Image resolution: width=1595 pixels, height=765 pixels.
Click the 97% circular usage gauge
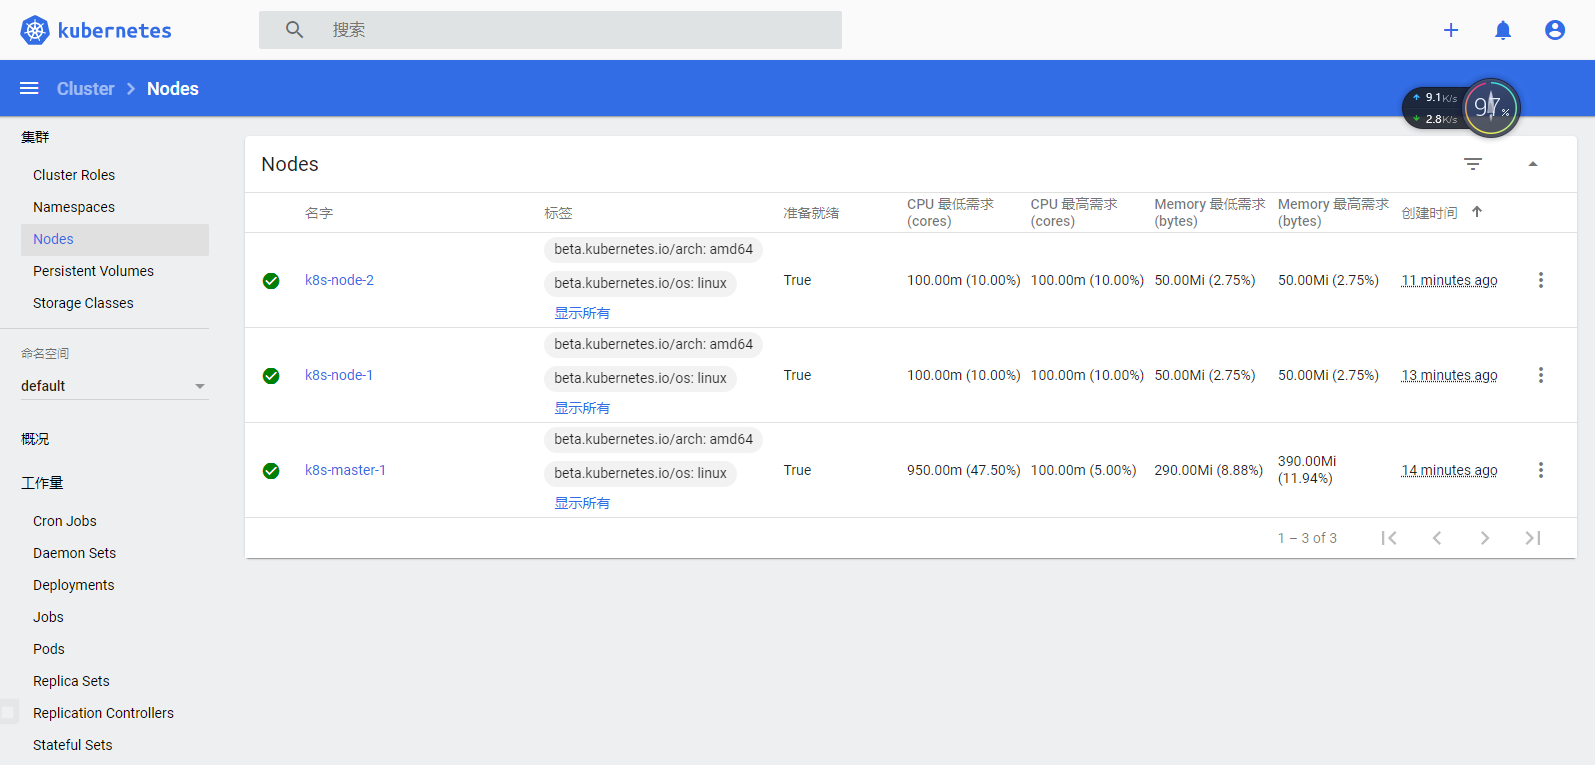coord(1491,107)
